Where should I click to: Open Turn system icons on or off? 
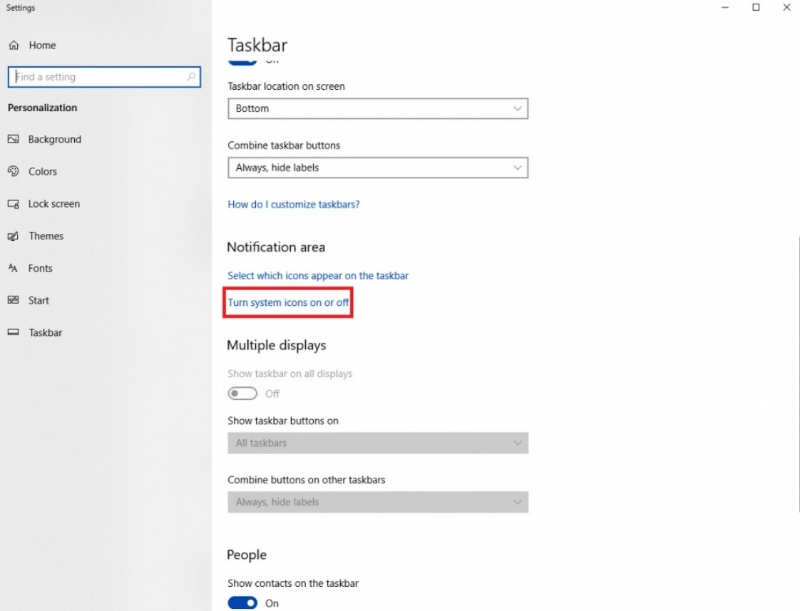click(x=288, y=302)
